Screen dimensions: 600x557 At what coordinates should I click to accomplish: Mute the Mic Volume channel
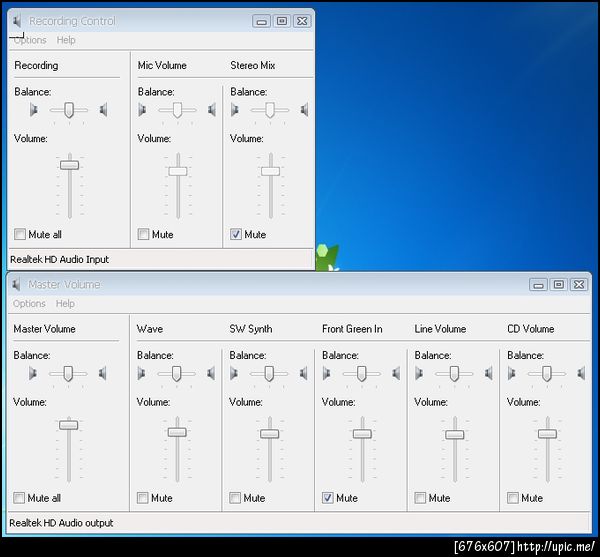143,234
